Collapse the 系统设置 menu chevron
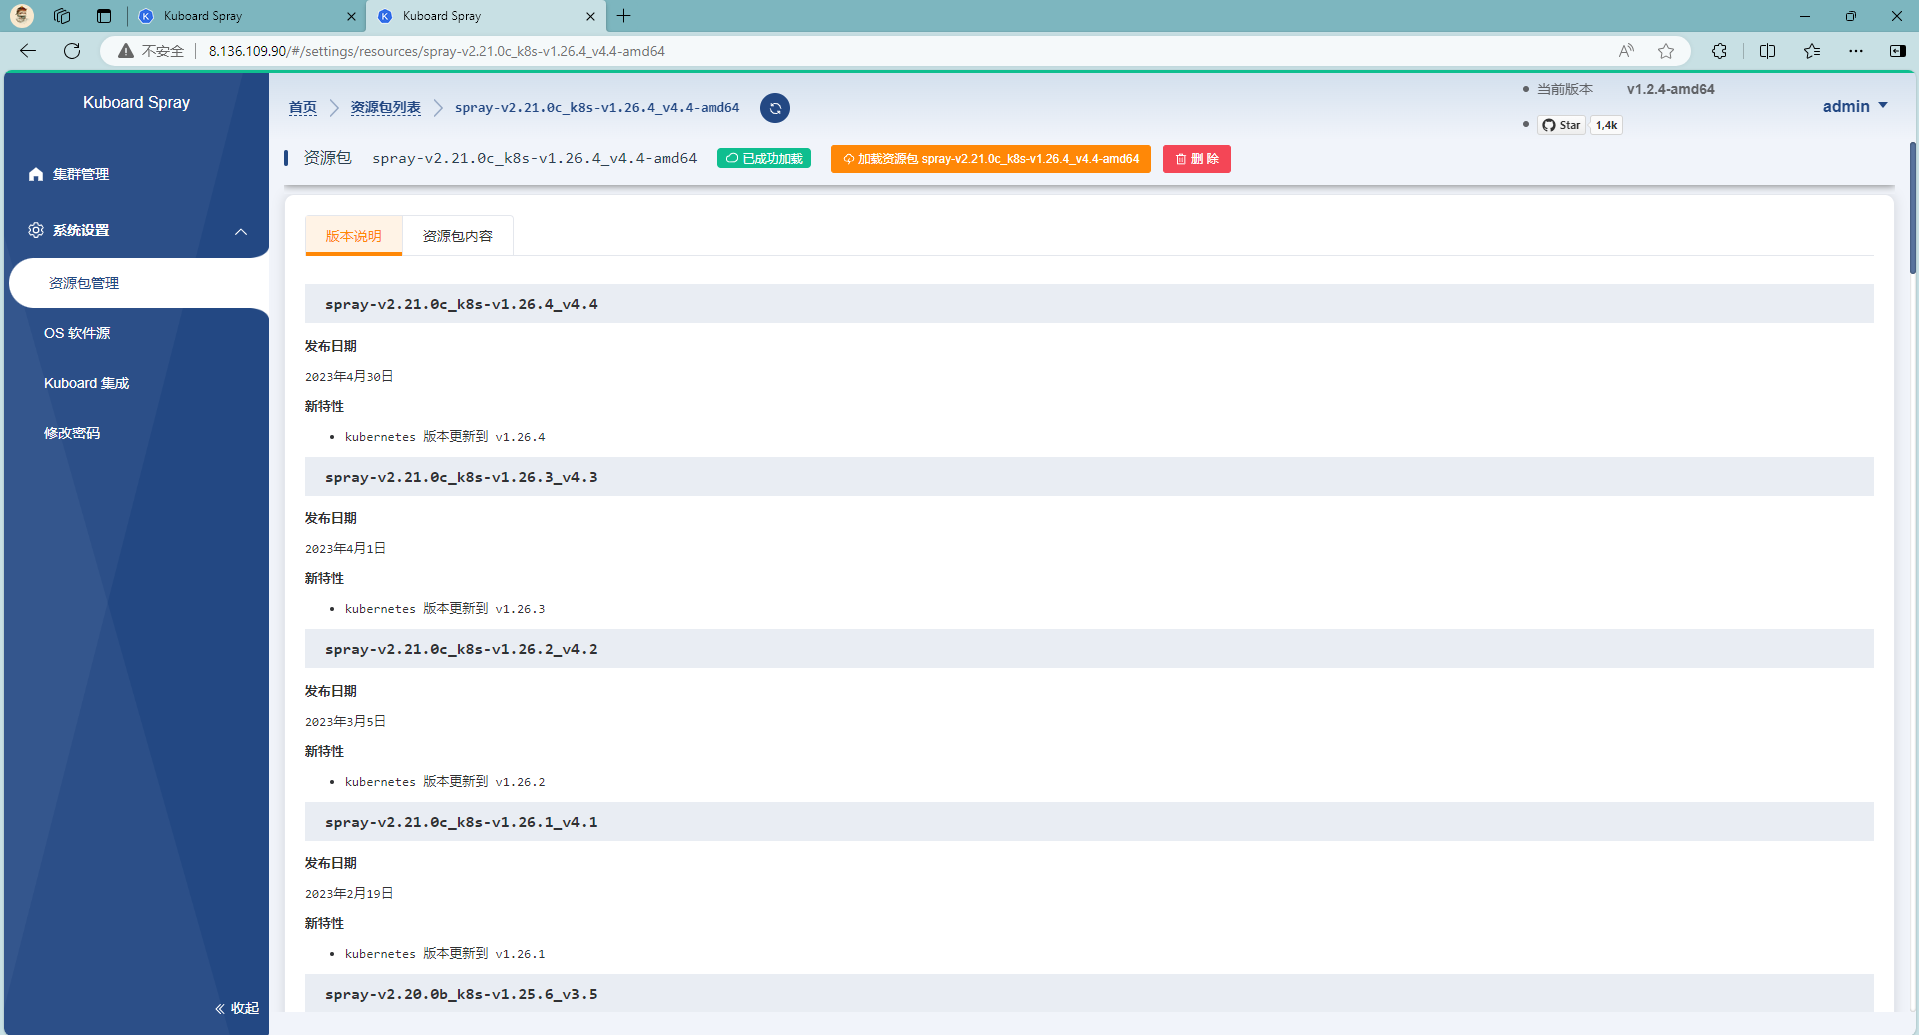Image resolution: width=1919 pixels, height=1035 pixels. click(241, 231)
